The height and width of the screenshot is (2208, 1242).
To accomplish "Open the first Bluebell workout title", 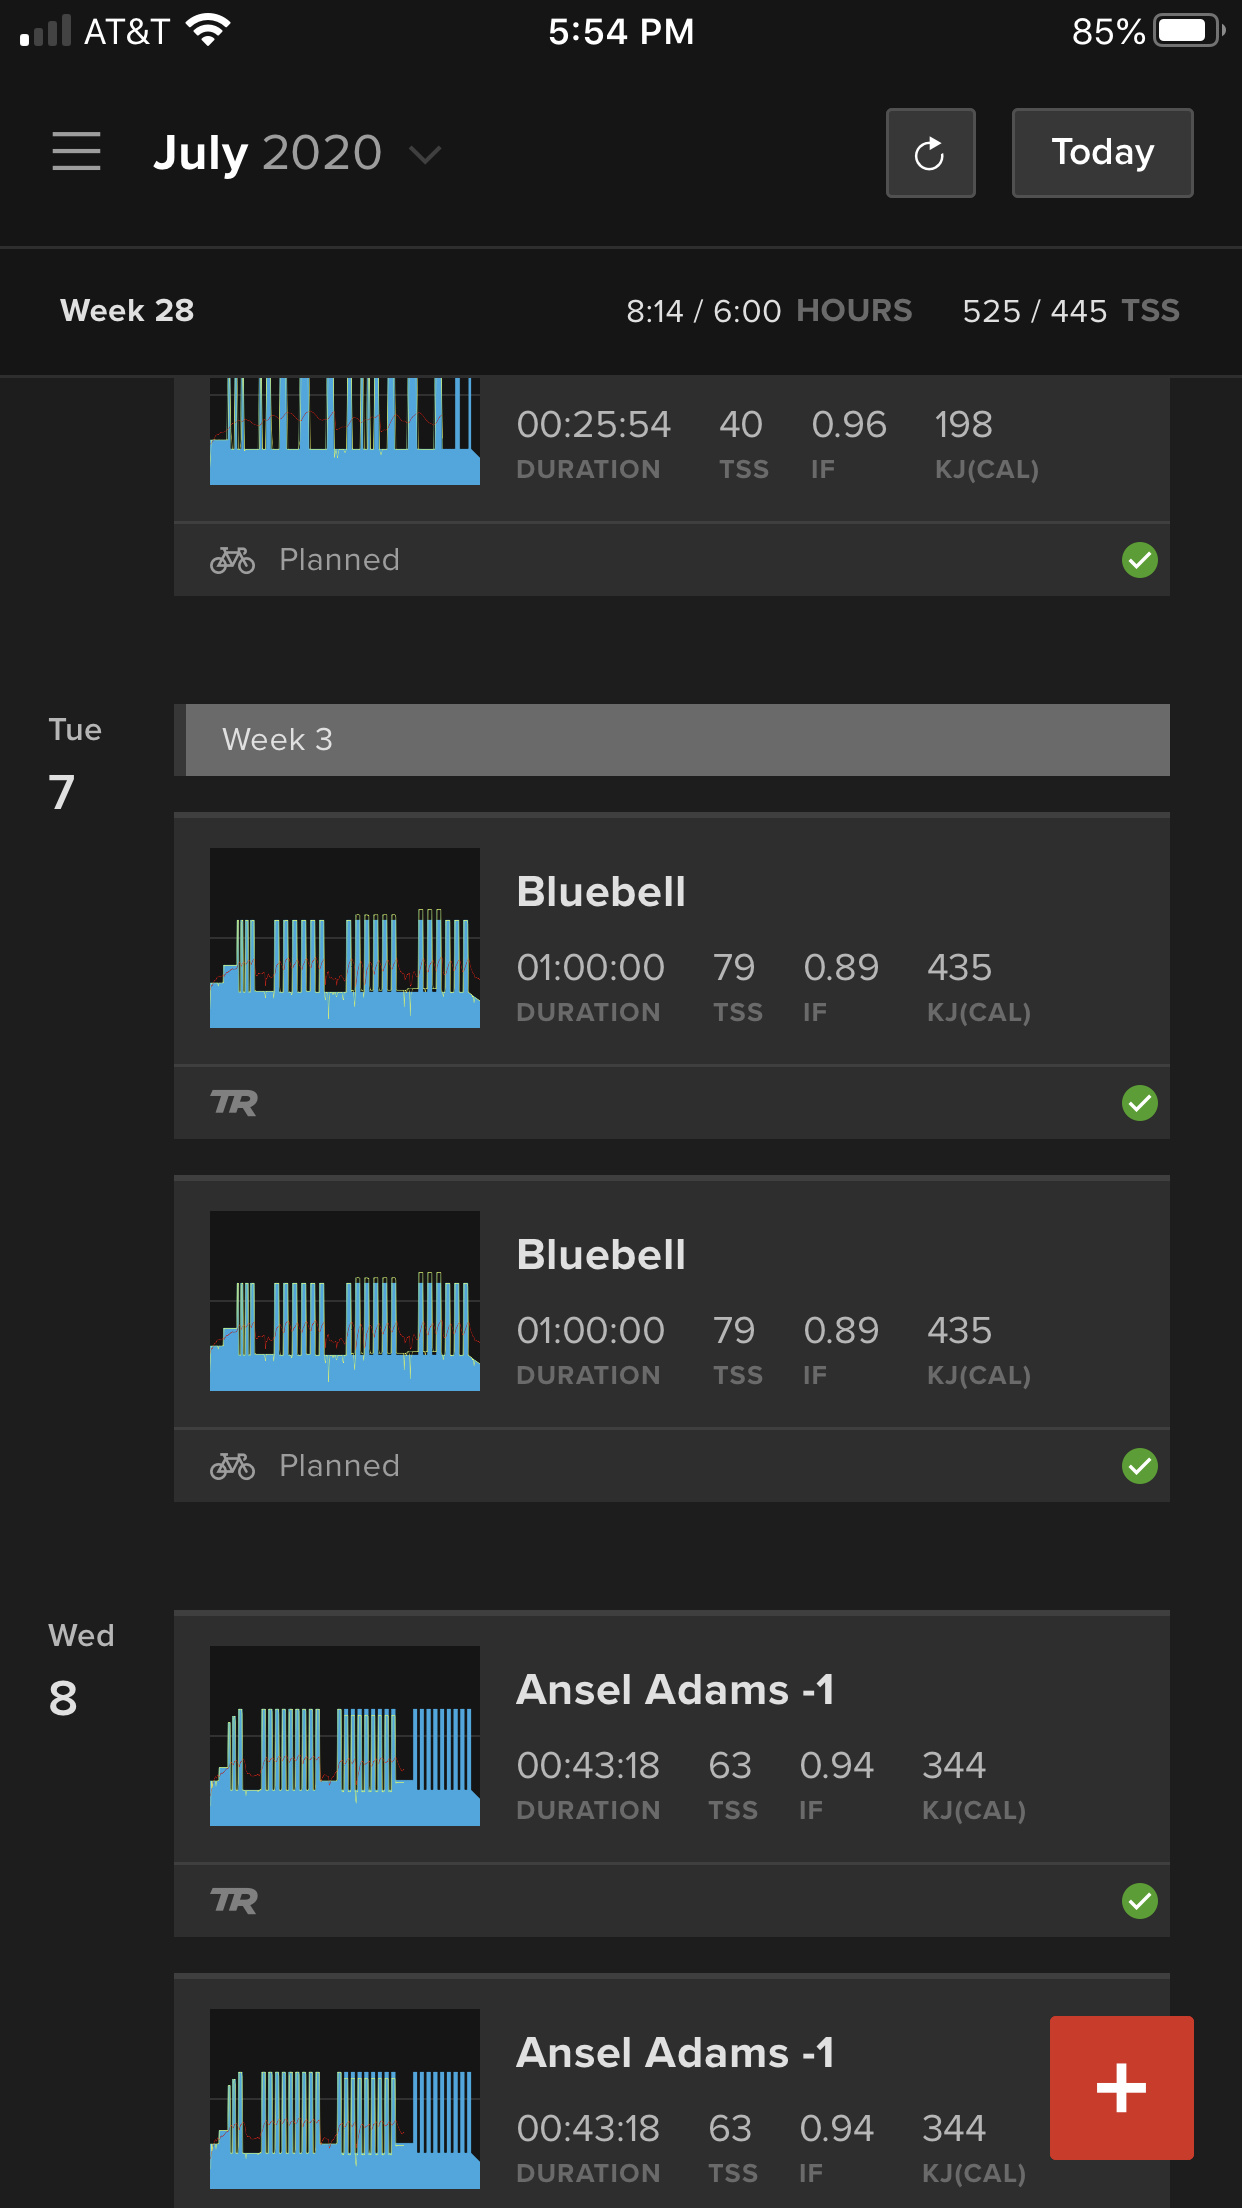I will [601, 892].
